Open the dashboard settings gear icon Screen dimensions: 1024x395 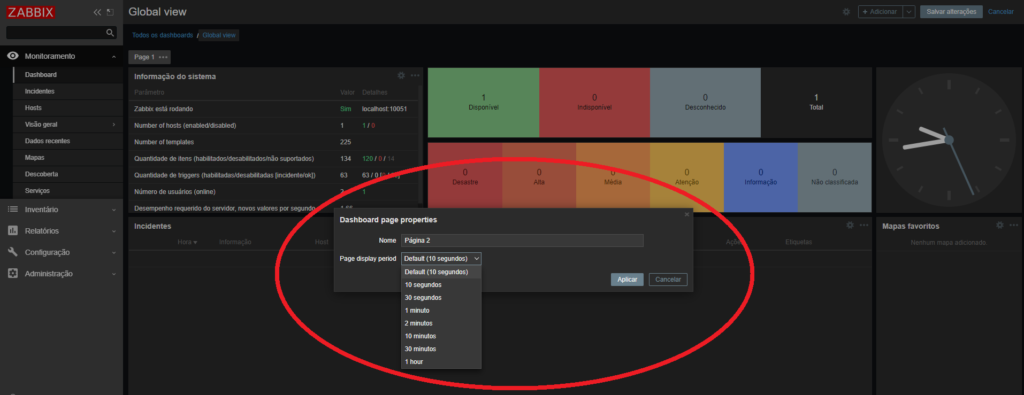846,12
